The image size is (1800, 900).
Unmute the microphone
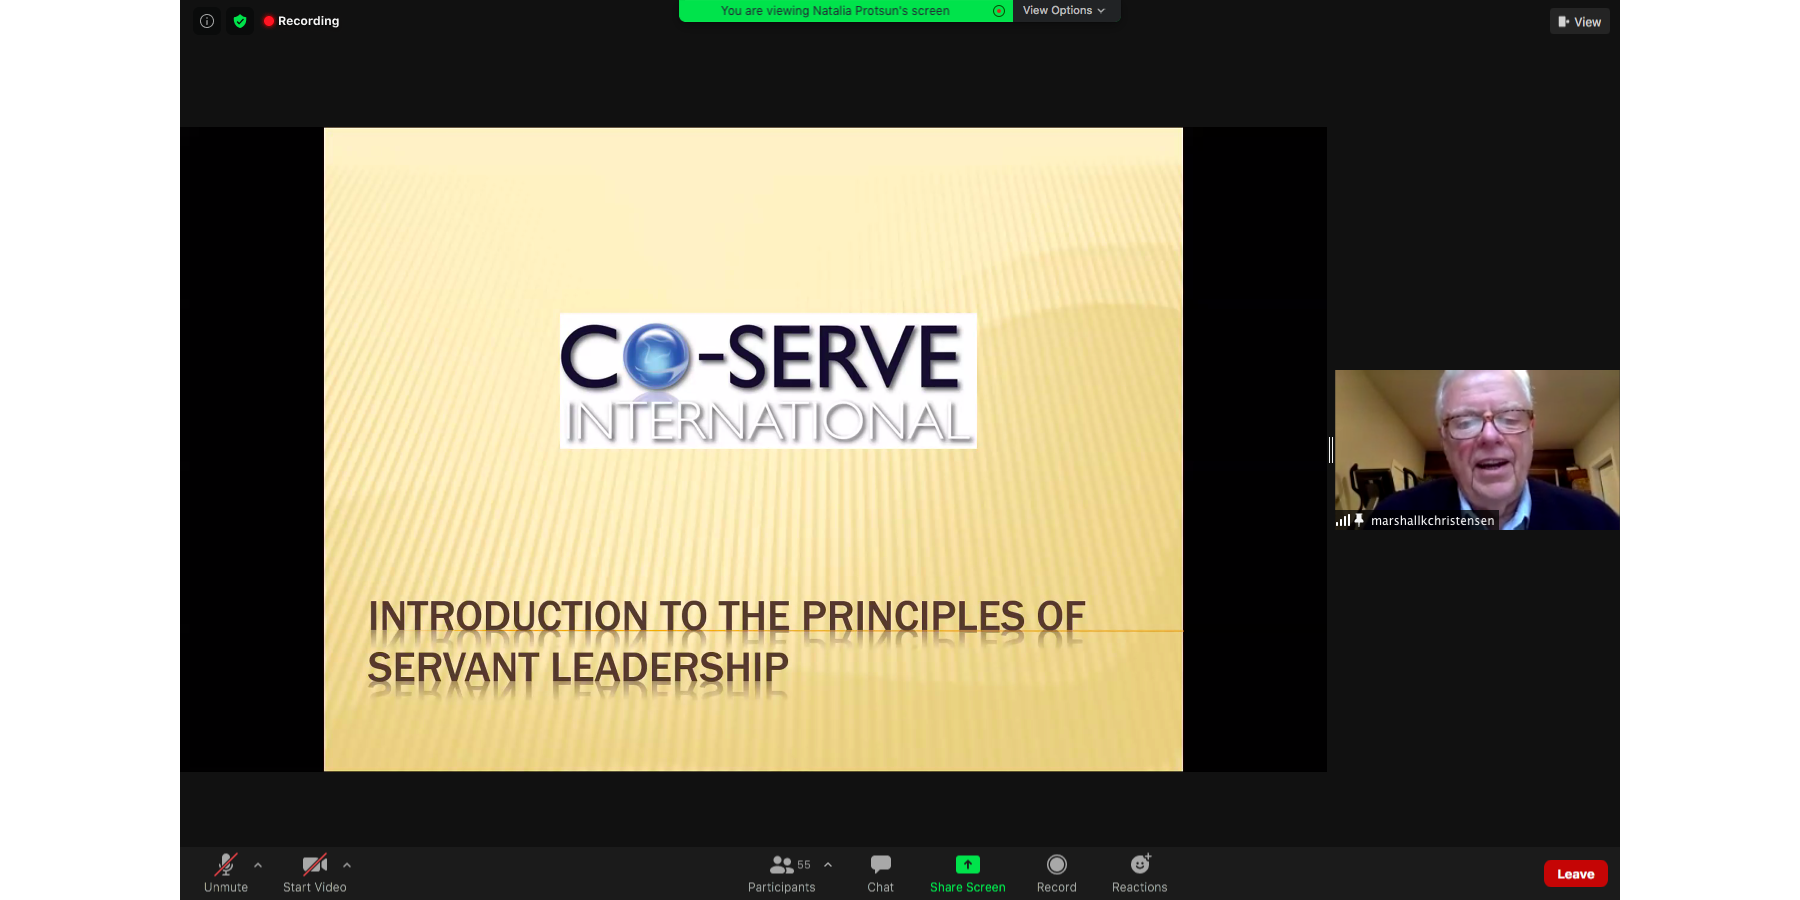coord(226,873)
